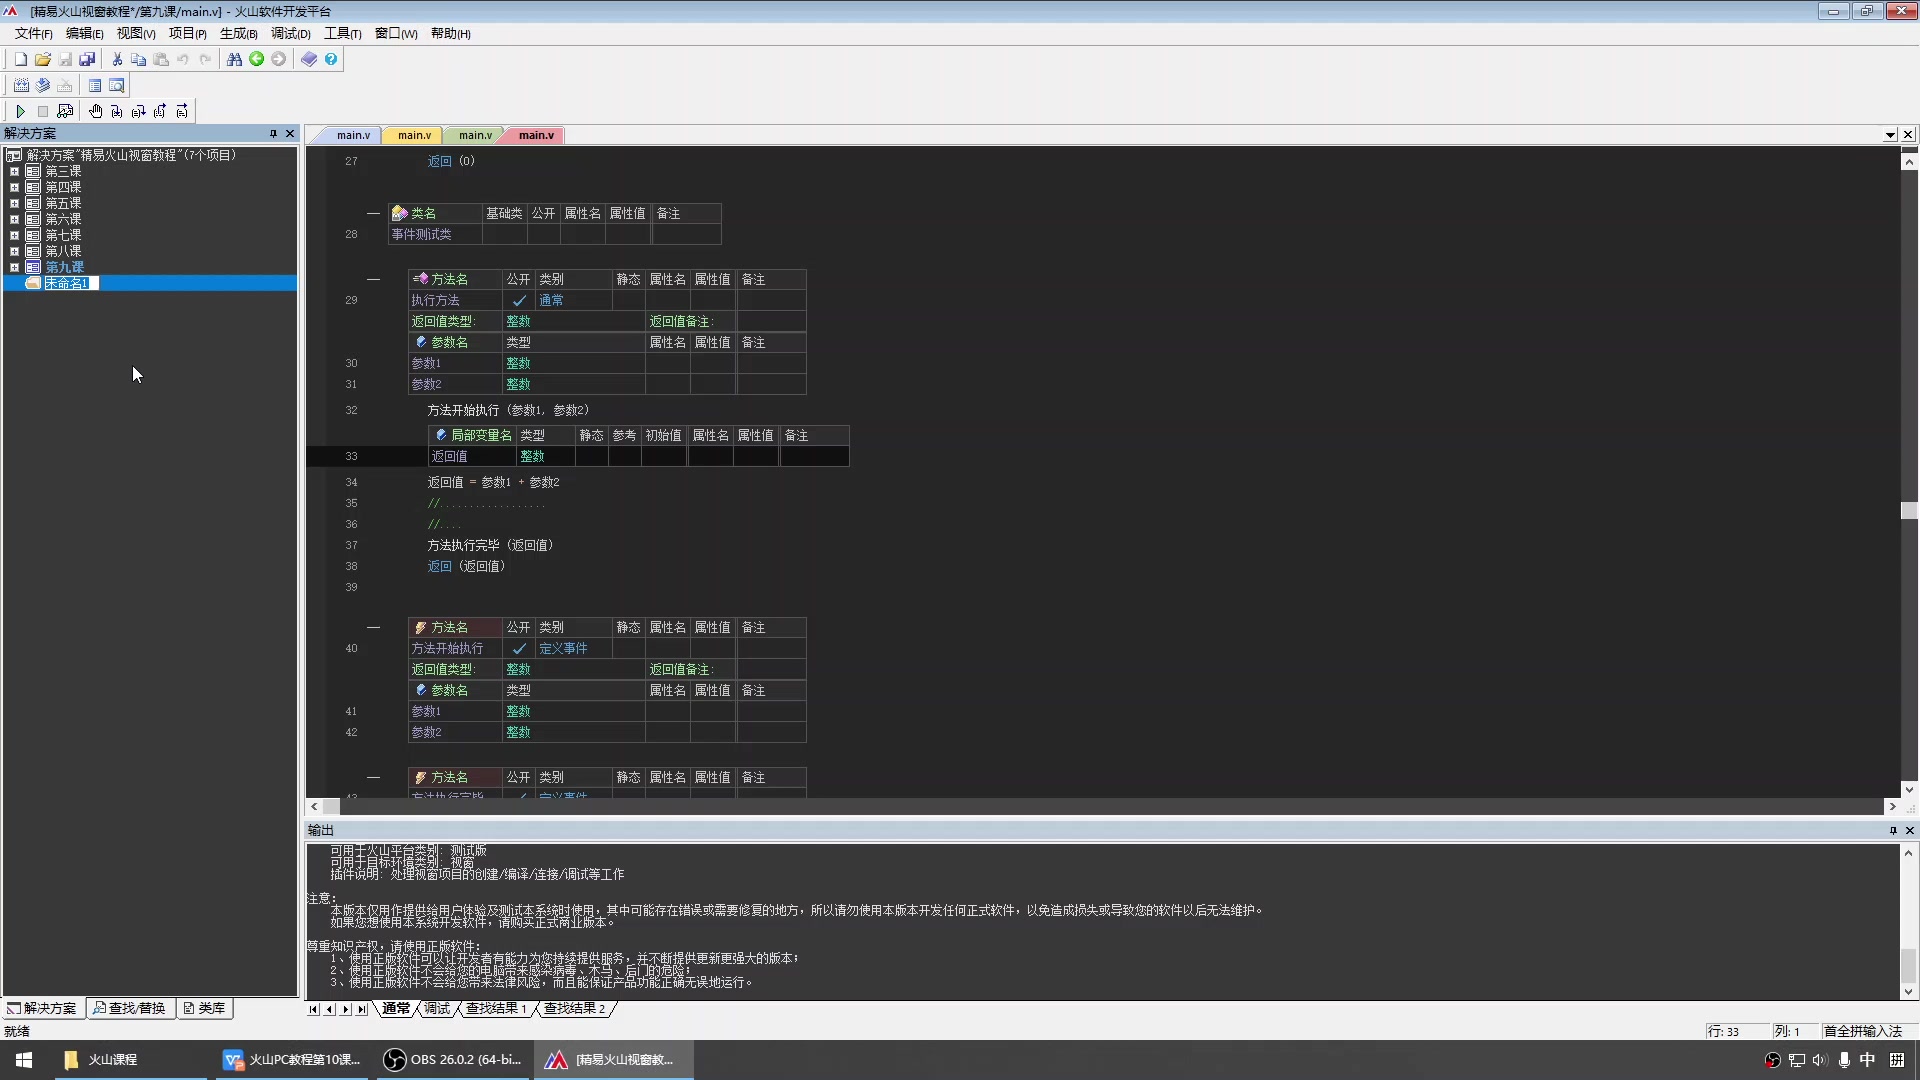Switch to the 调试 output tab

pos(437,1008)
